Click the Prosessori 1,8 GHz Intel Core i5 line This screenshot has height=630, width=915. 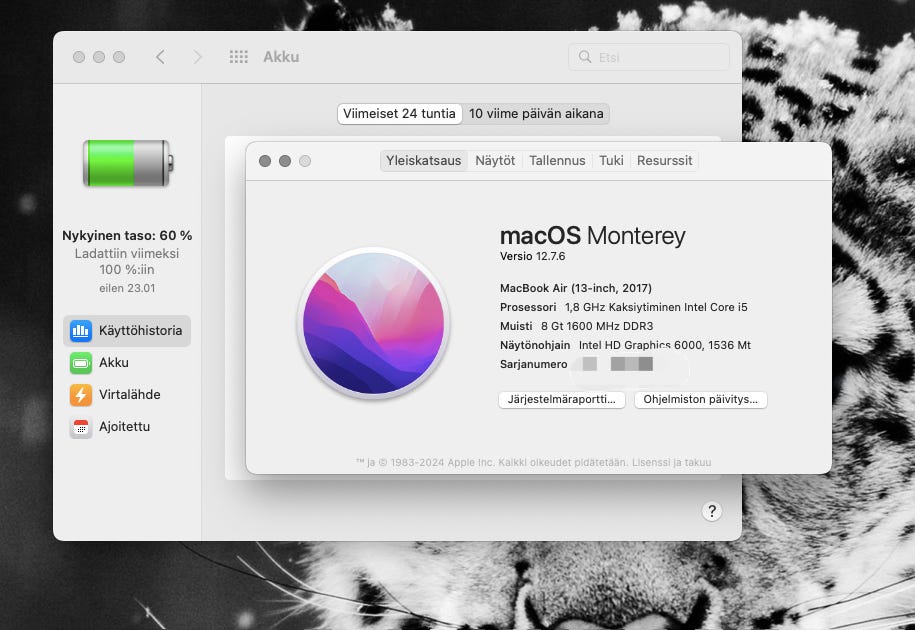tap(623, 307)
